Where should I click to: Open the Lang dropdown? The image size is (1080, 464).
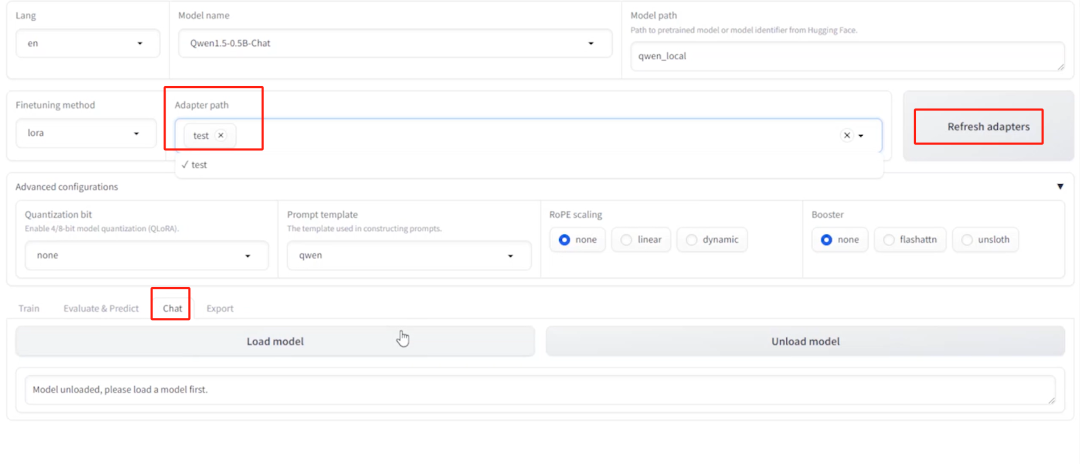point(87,44)
